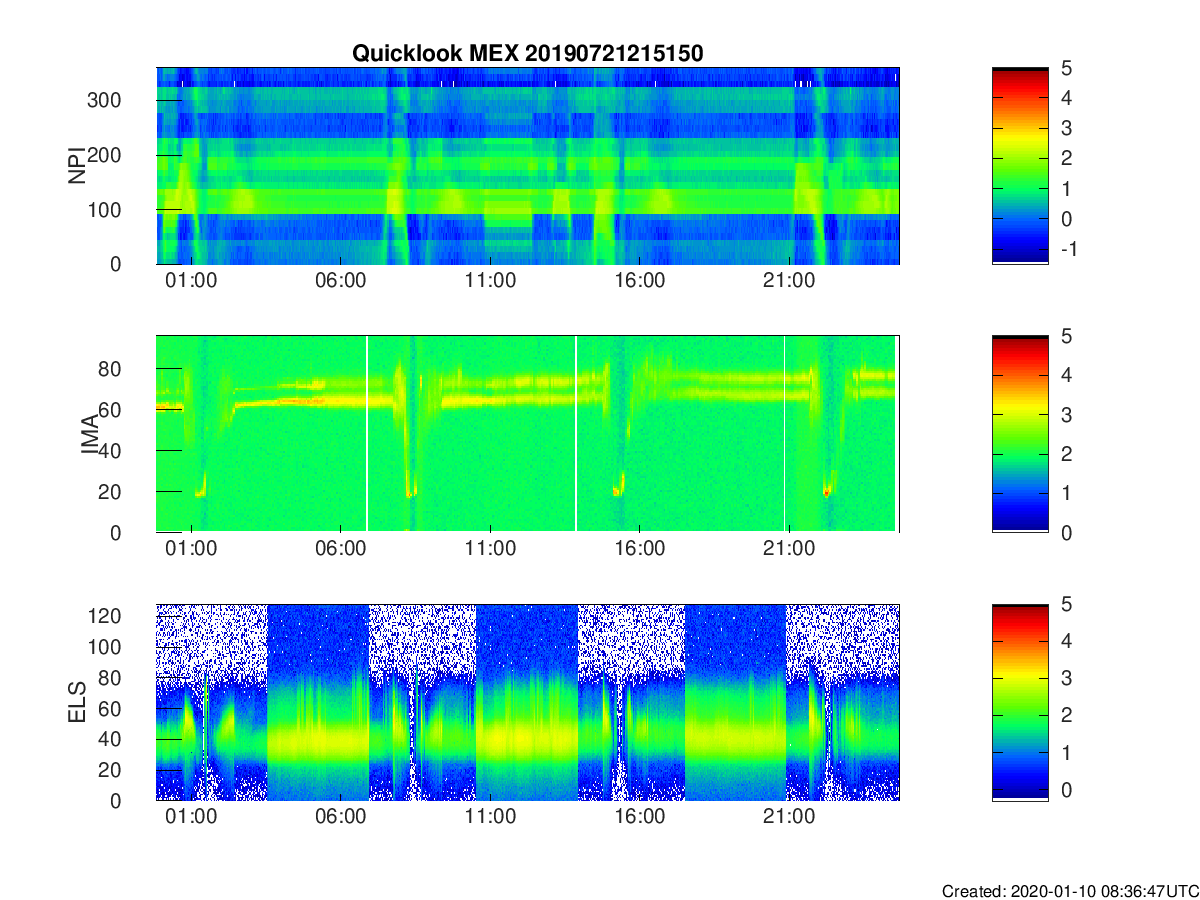Click the 01:00 tick under ELS plot
Screen dimensions: 1200x900
tap(191, 817)
